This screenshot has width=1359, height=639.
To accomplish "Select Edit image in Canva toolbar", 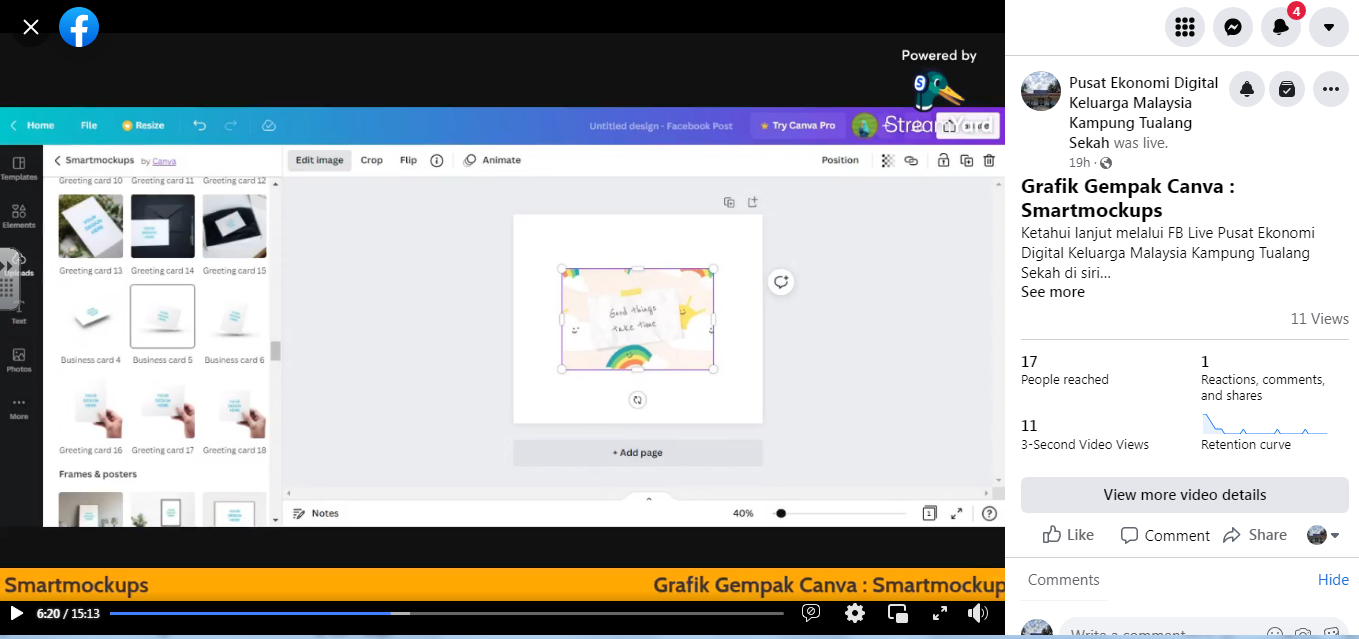I will pyautogui.click(x=319, y=160).
